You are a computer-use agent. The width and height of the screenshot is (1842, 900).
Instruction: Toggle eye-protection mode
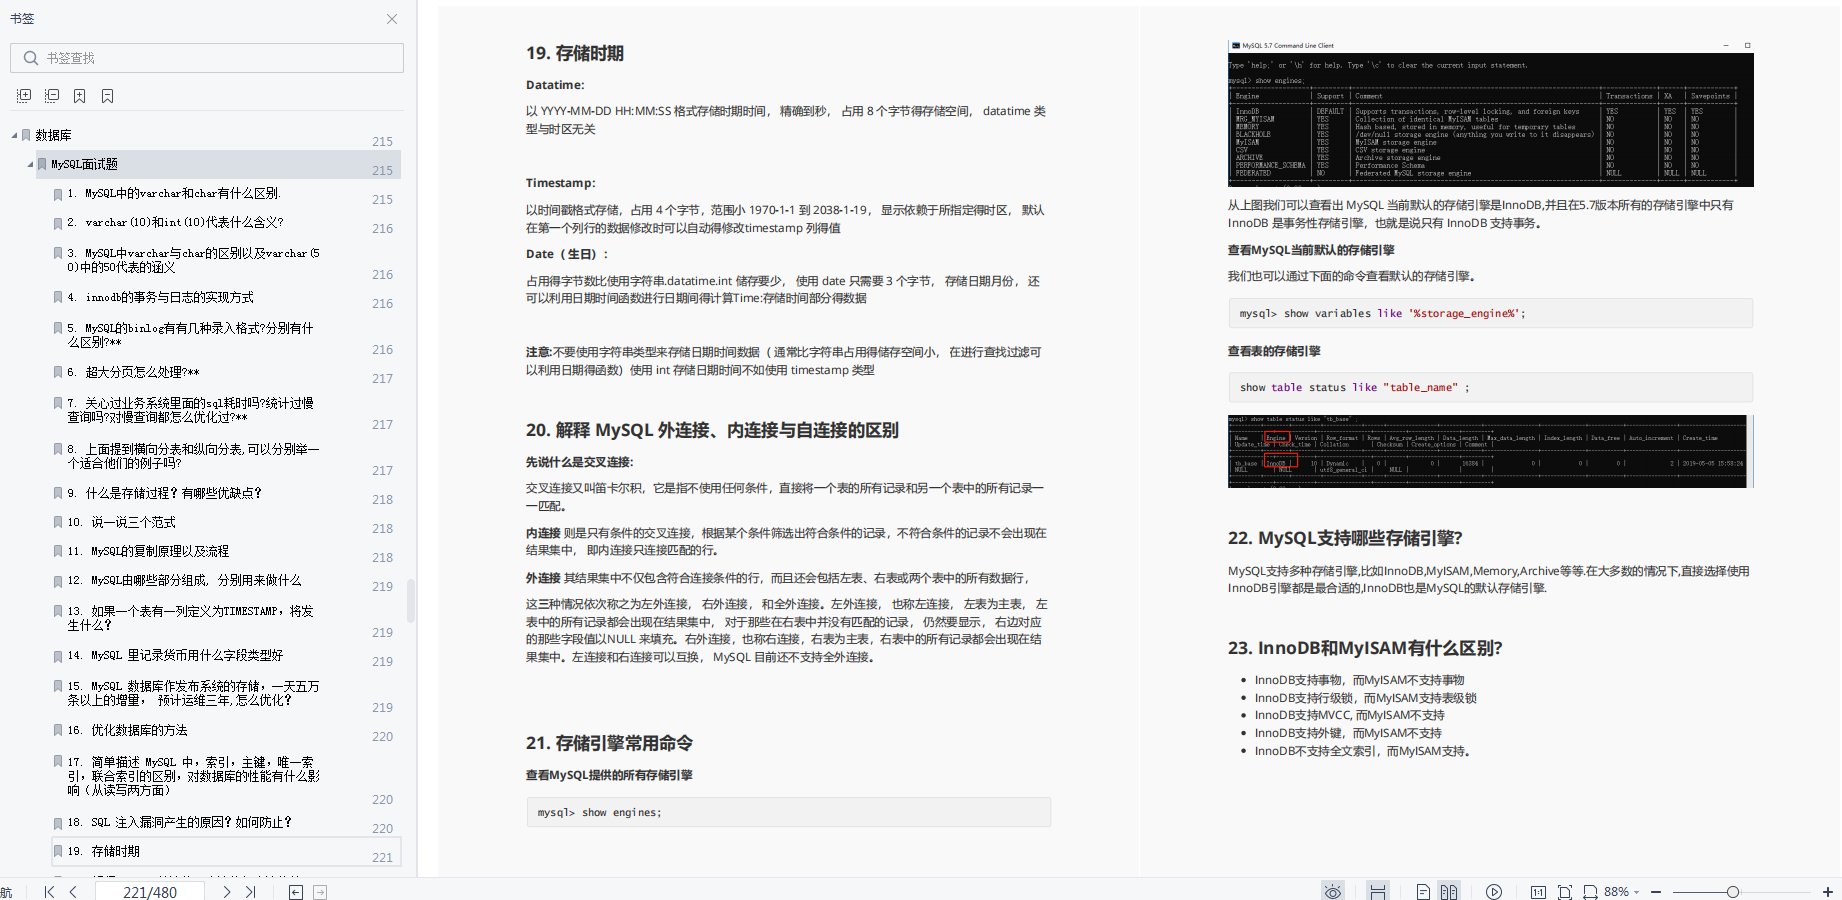(1333, 892)
